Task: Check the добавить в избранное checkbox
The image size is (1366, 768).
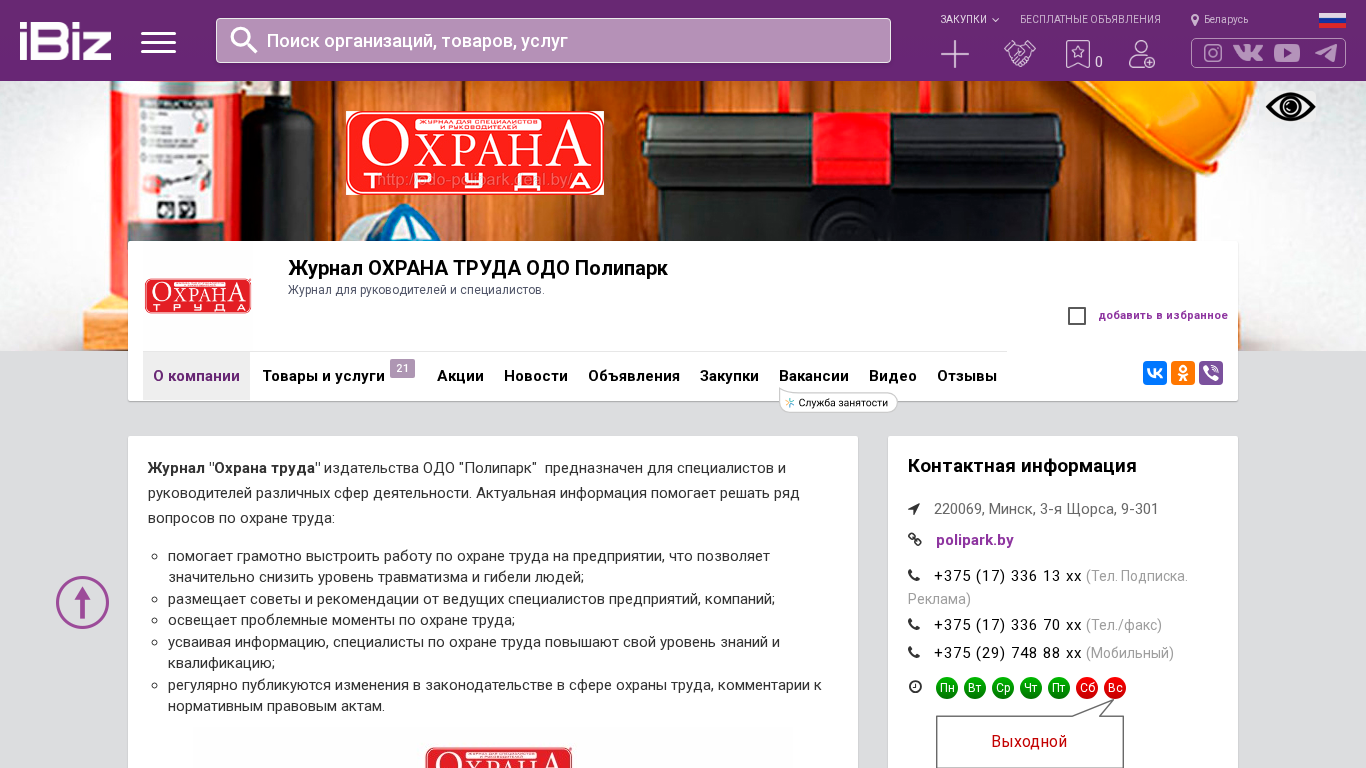Action: click(x=1077, y=316)
